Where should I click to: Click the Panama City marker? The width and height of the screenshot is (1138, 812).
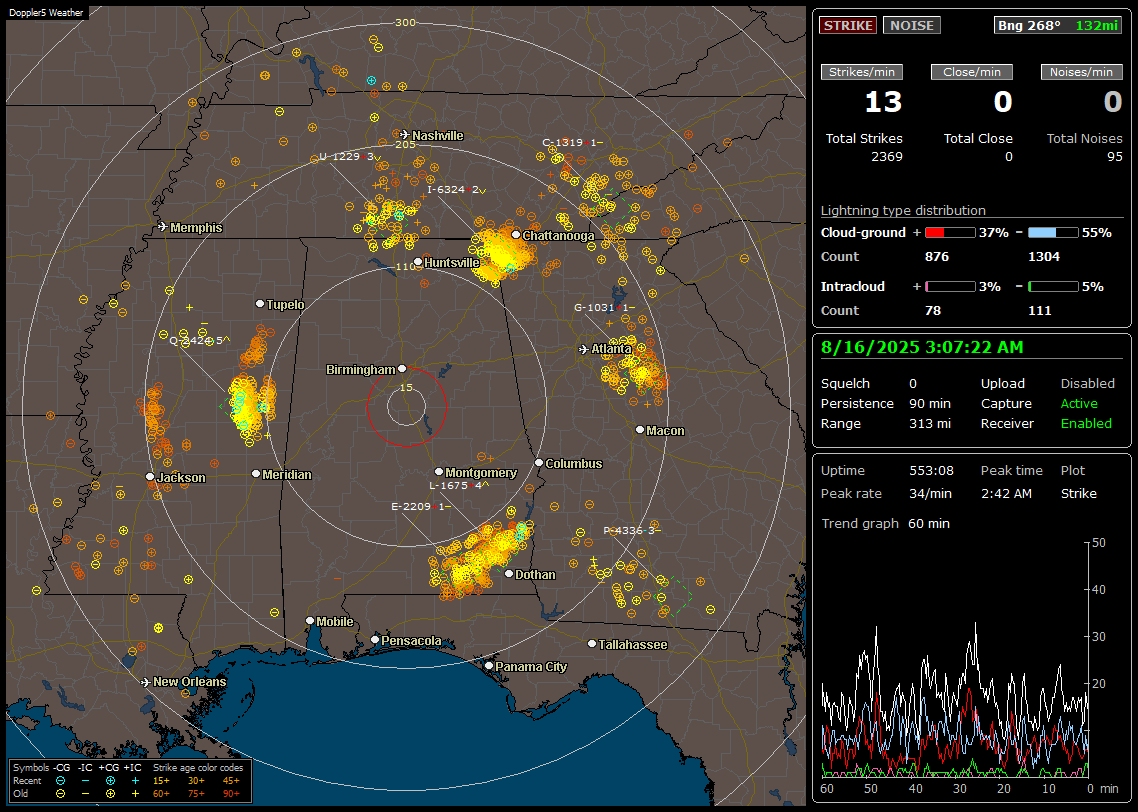[489, 665]
